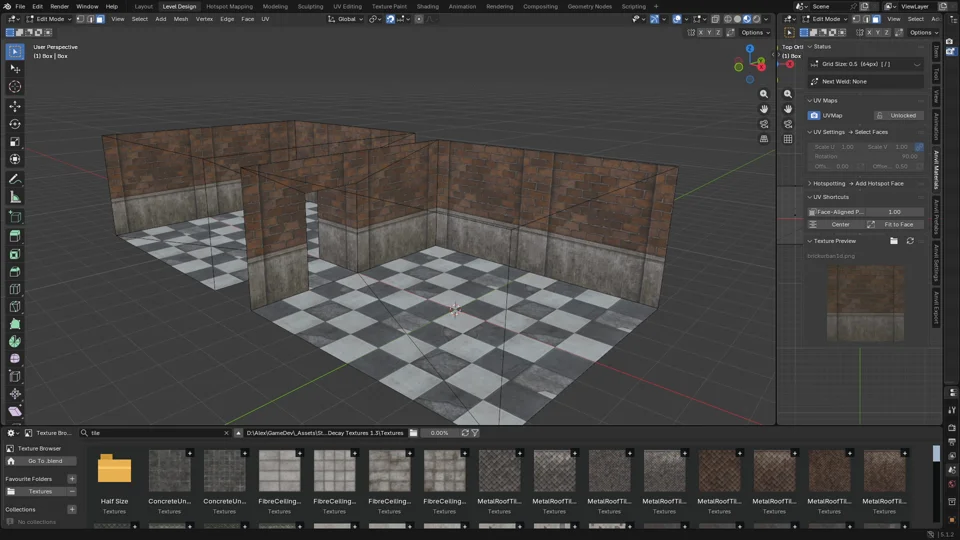960x540 pixels.
Task: Activate the Rotate tool
Action: (x=15, y=124)
